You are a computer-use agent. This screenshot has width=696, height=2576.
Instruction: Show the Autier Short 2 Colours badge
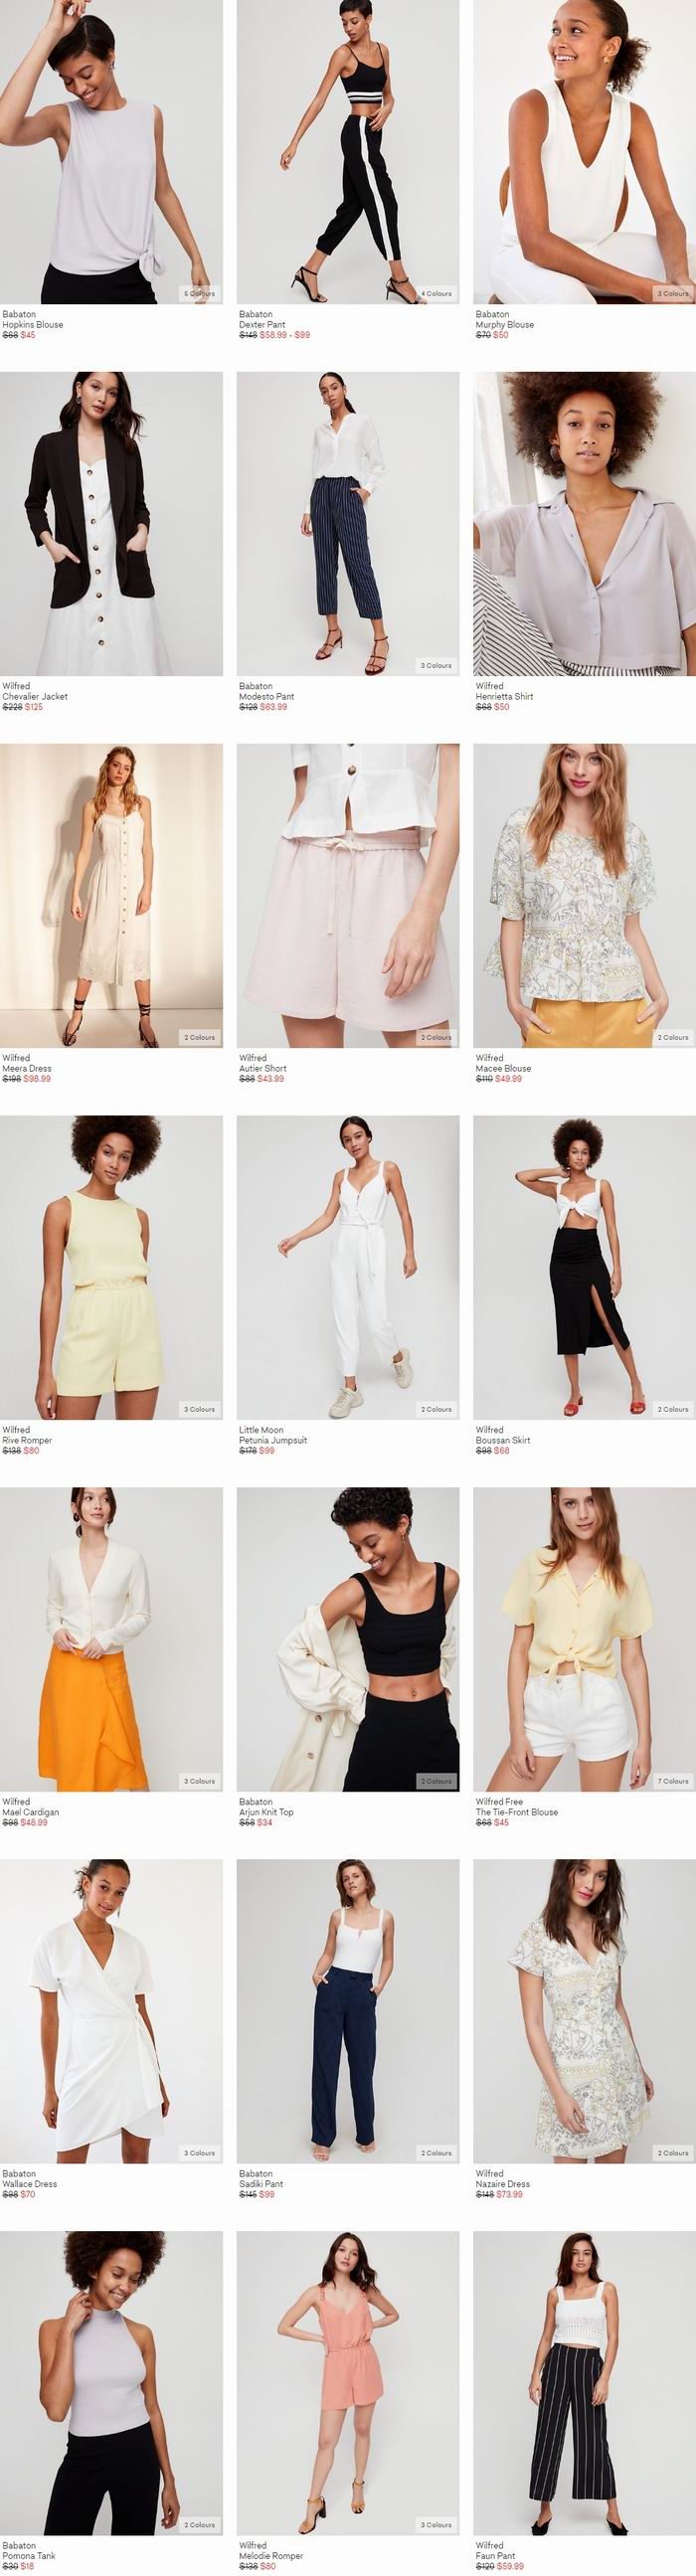(436, 1037)
